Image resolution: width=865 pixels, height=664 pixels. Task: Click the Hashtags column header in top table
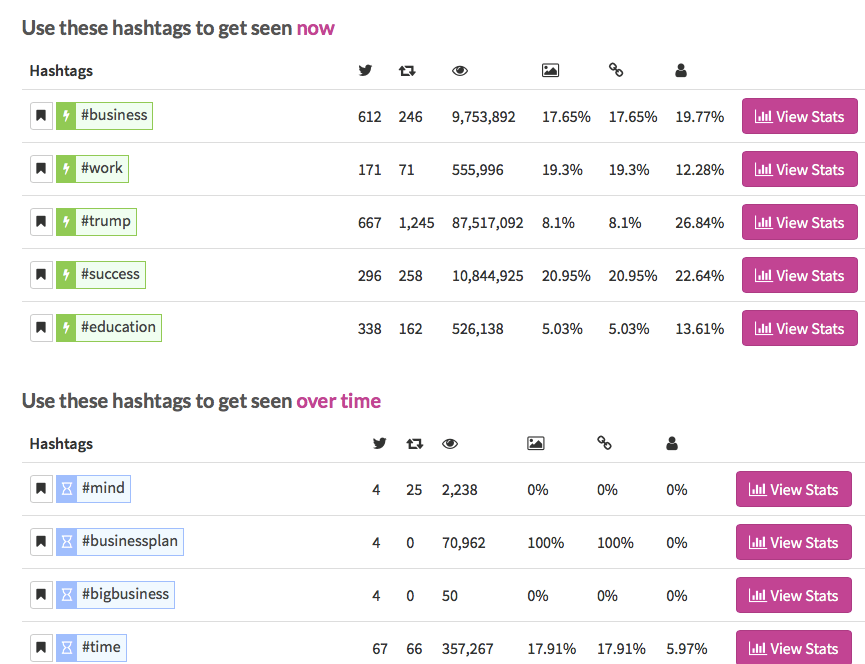click(61, 71)
